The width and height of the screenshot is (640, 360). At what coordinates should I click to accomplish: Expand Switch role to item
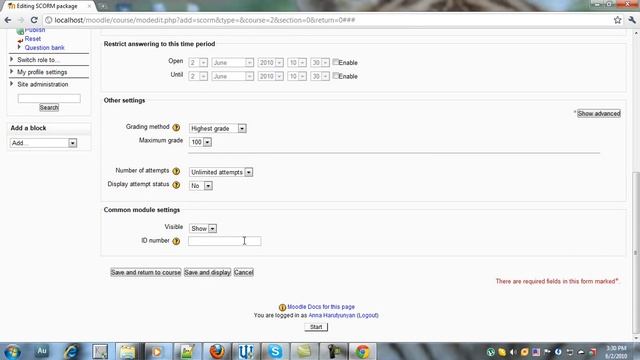(11, 60)
